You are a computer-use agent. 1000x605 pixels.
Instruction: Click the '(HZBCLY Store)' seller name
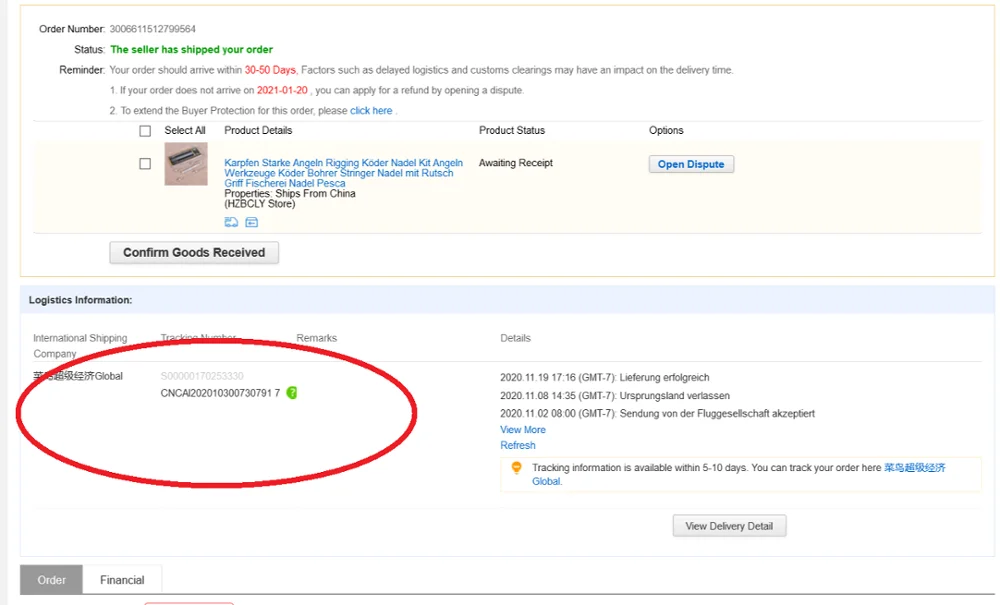[260, 204]
